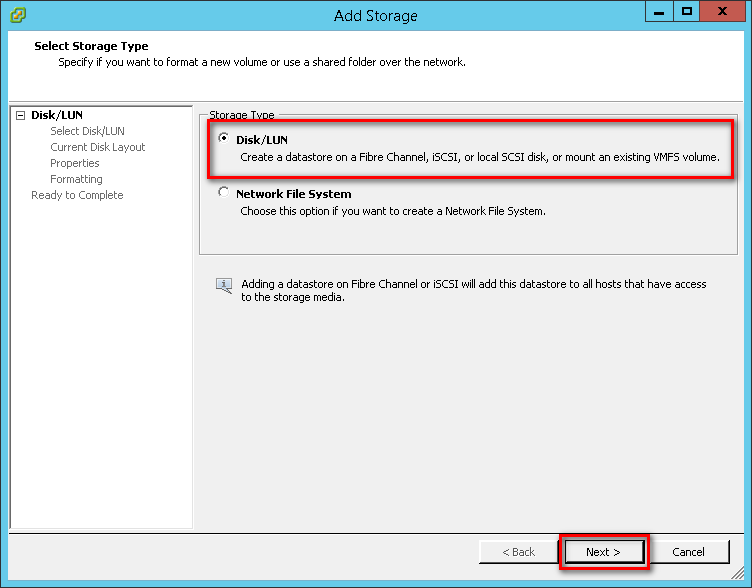Click the Cancel button
The height and width of the screenshot is (588, 752).
pos(688,552)
